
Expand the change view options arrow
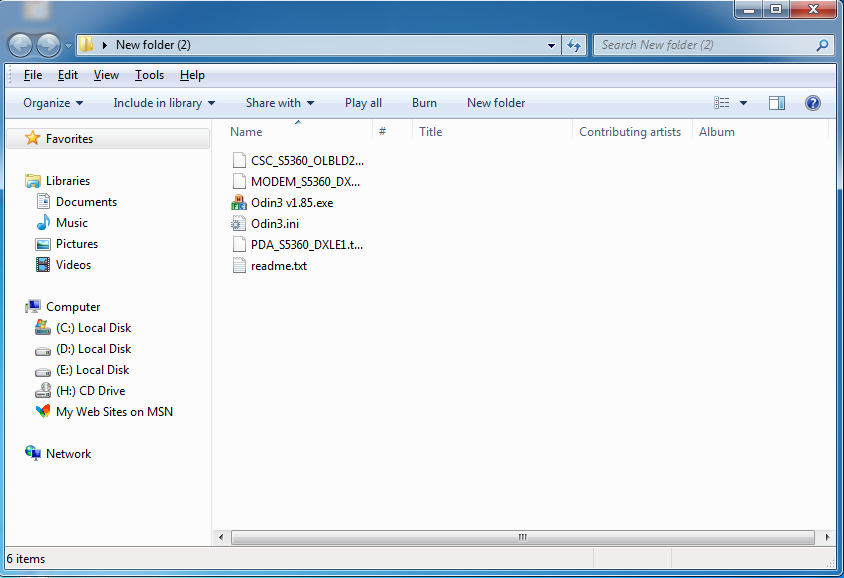pyautogui.click(x=743, y=103)
